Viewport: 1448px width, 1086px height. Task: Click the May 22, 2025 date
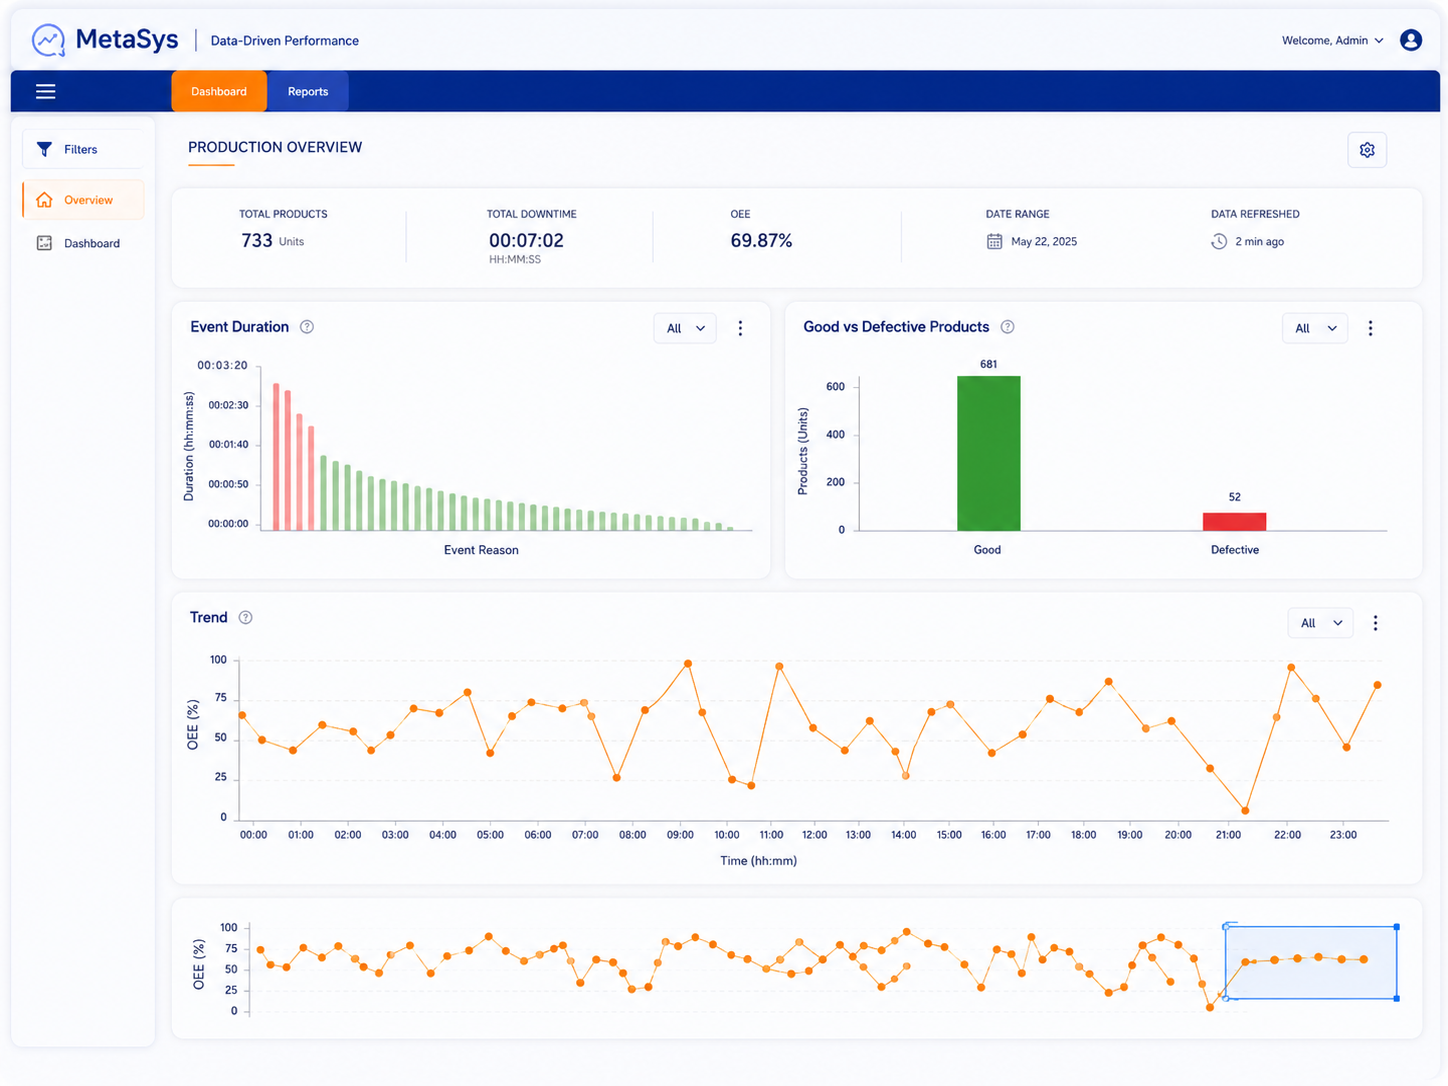(x=1044, y=241)
